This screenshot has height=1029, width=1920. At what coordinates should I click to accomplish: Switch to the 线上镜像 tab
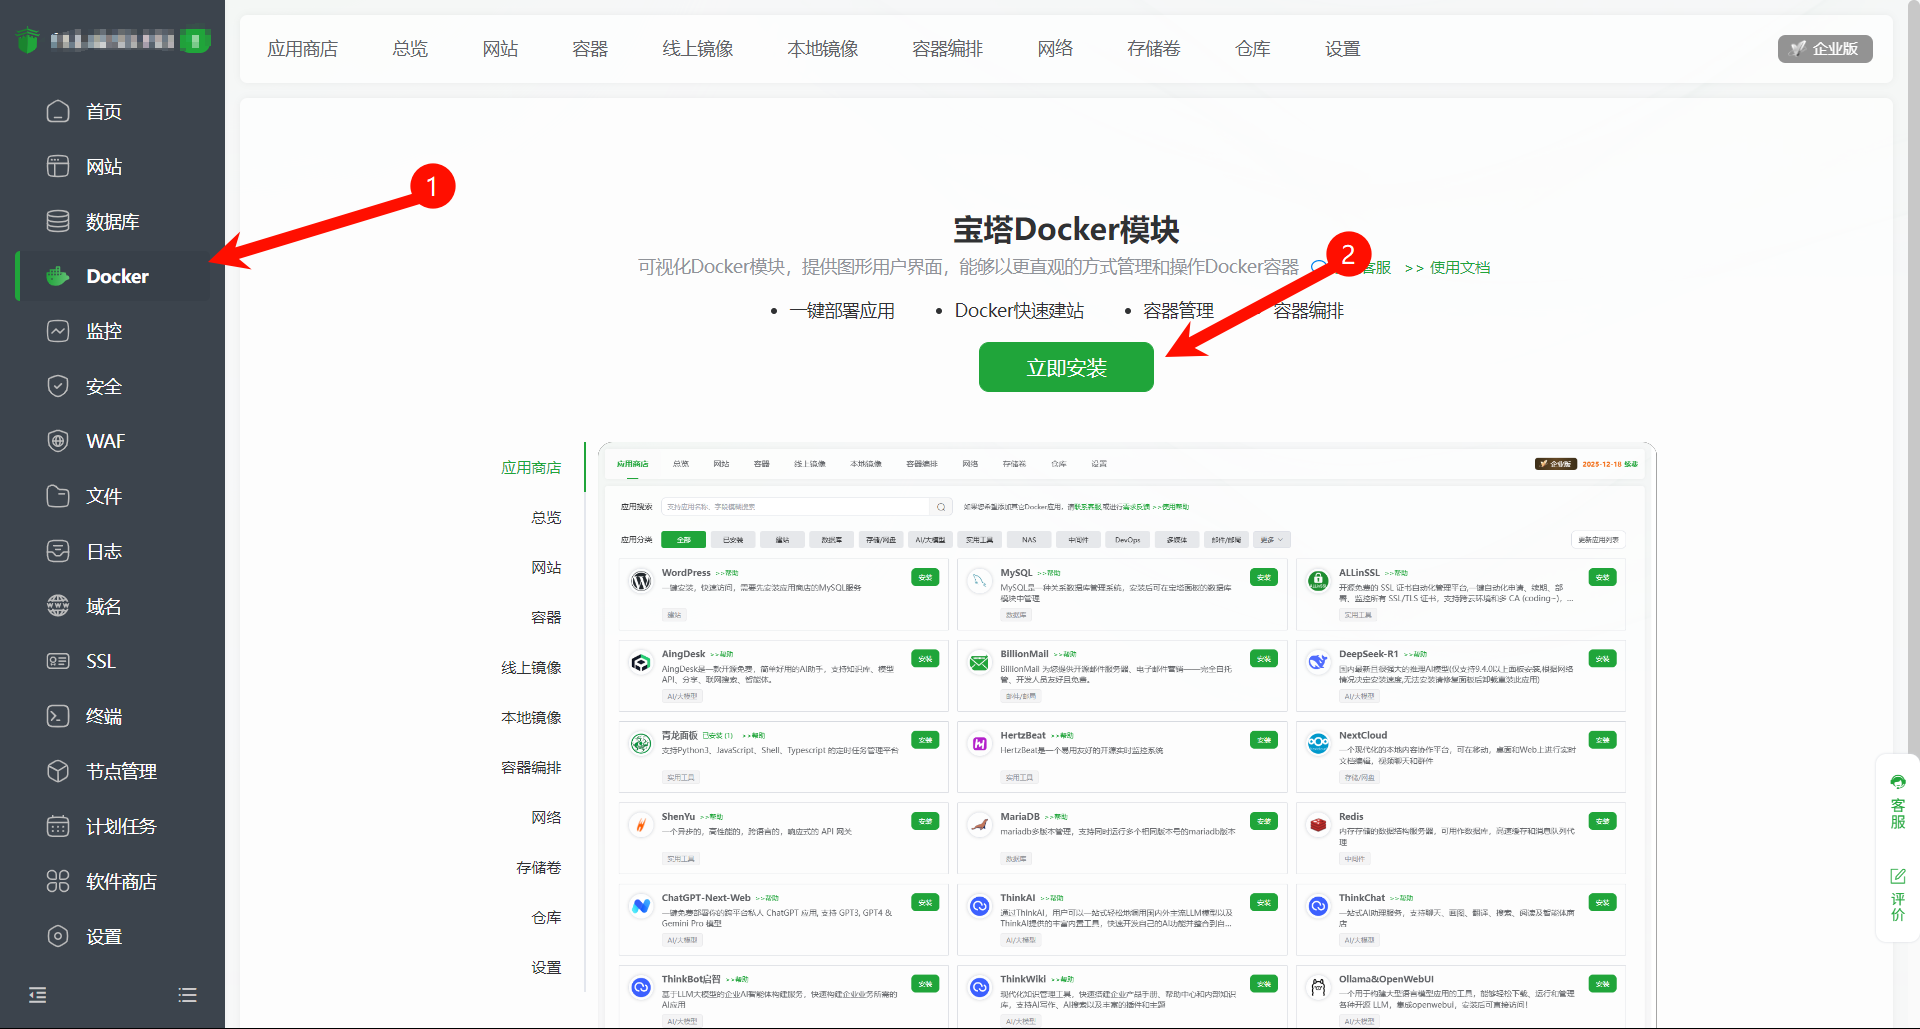(x=698, y=47)
